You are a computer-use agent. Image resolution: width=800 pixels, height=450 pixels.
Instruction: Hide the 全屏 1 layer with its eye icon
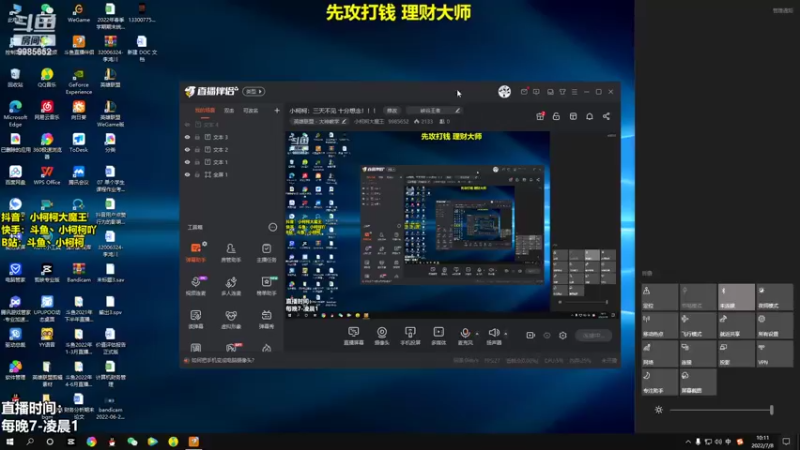[187, 174]
